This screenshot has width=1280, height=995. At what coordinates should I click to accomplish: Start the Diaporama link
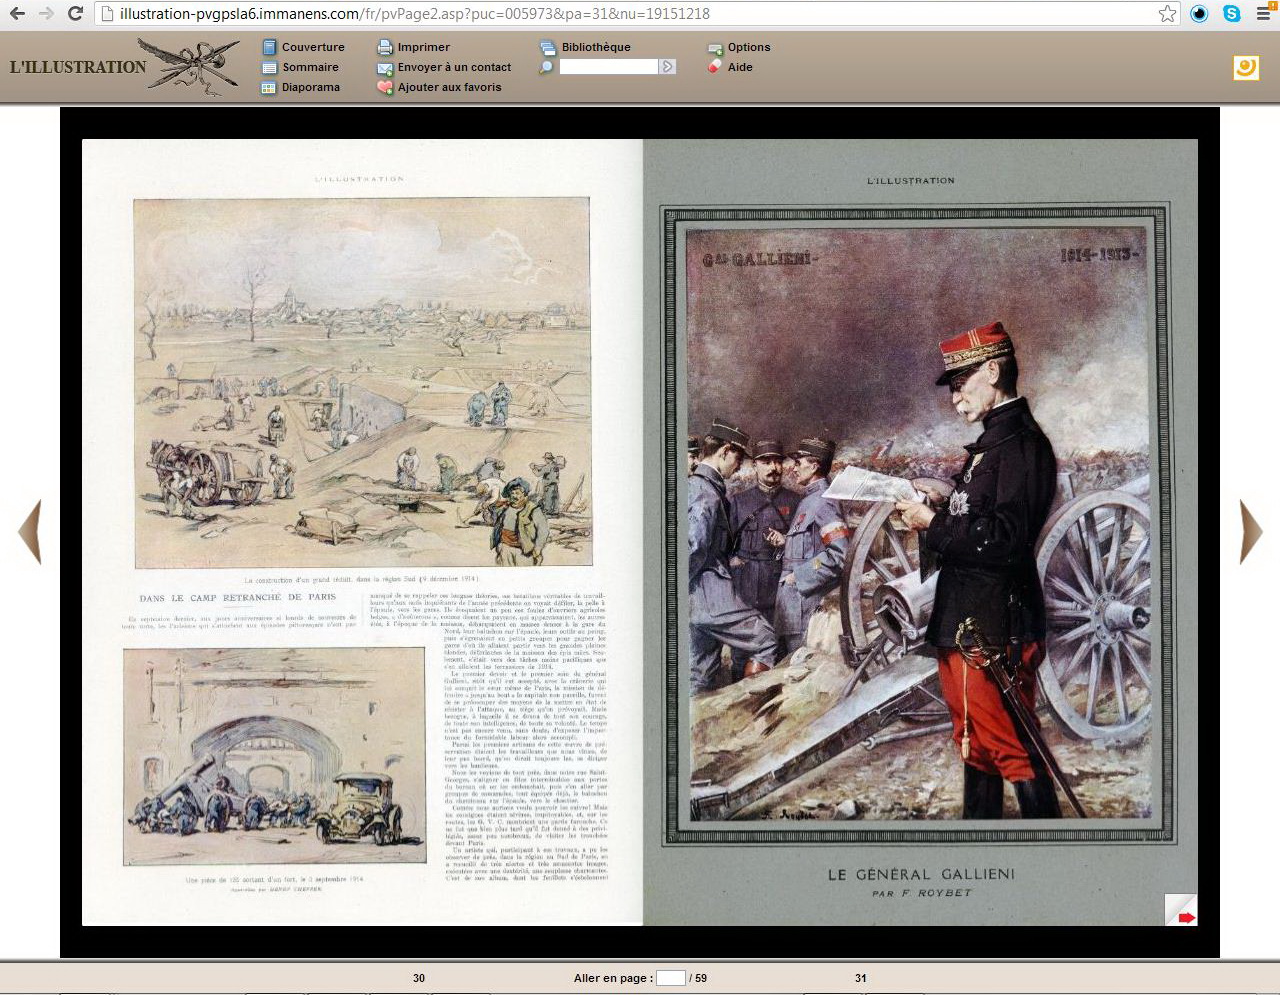(x=311, y=87)
